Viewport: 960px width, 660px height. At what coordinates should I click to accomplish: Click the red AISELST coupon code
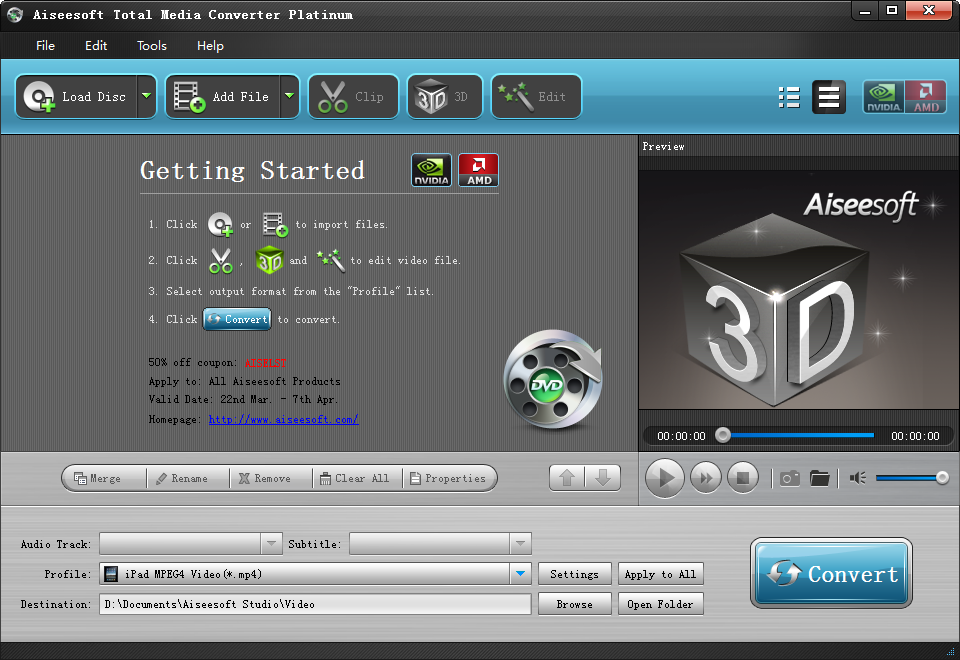[265, 362]
